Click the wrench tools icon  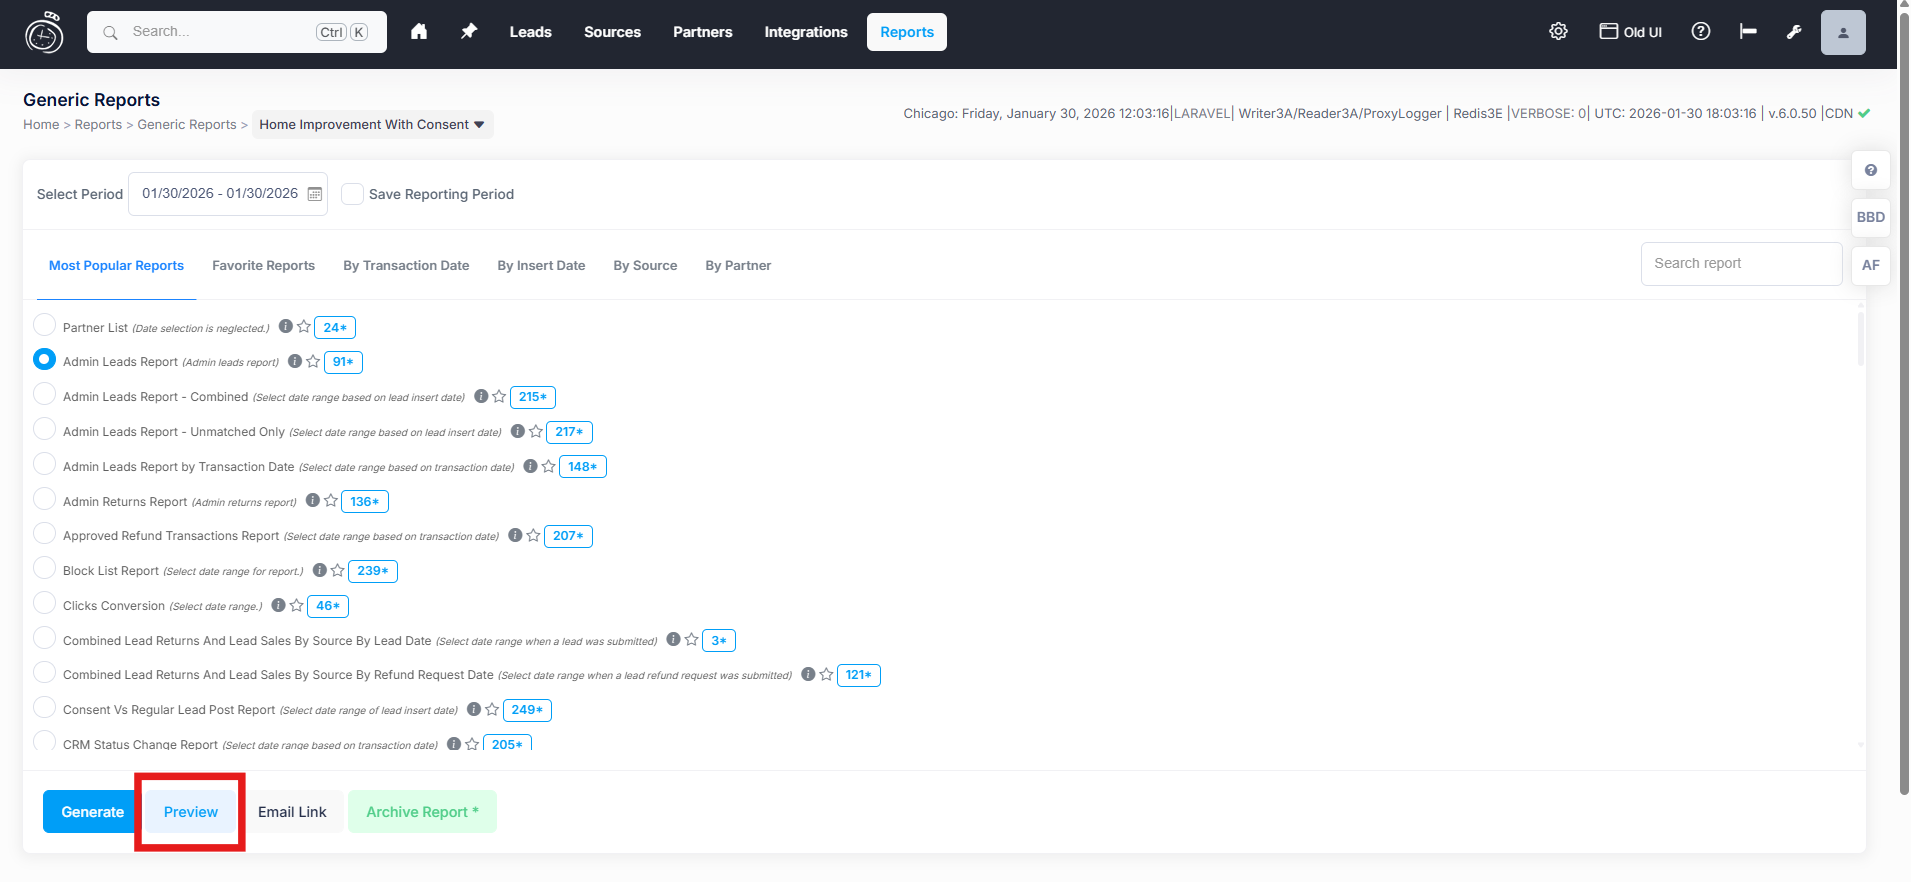pyautogui.click(x=1794, y=32)
